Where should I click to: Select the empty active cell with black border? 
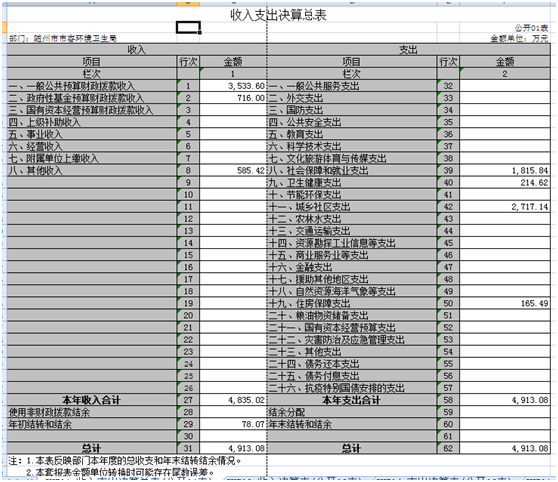tap(188, 27)
